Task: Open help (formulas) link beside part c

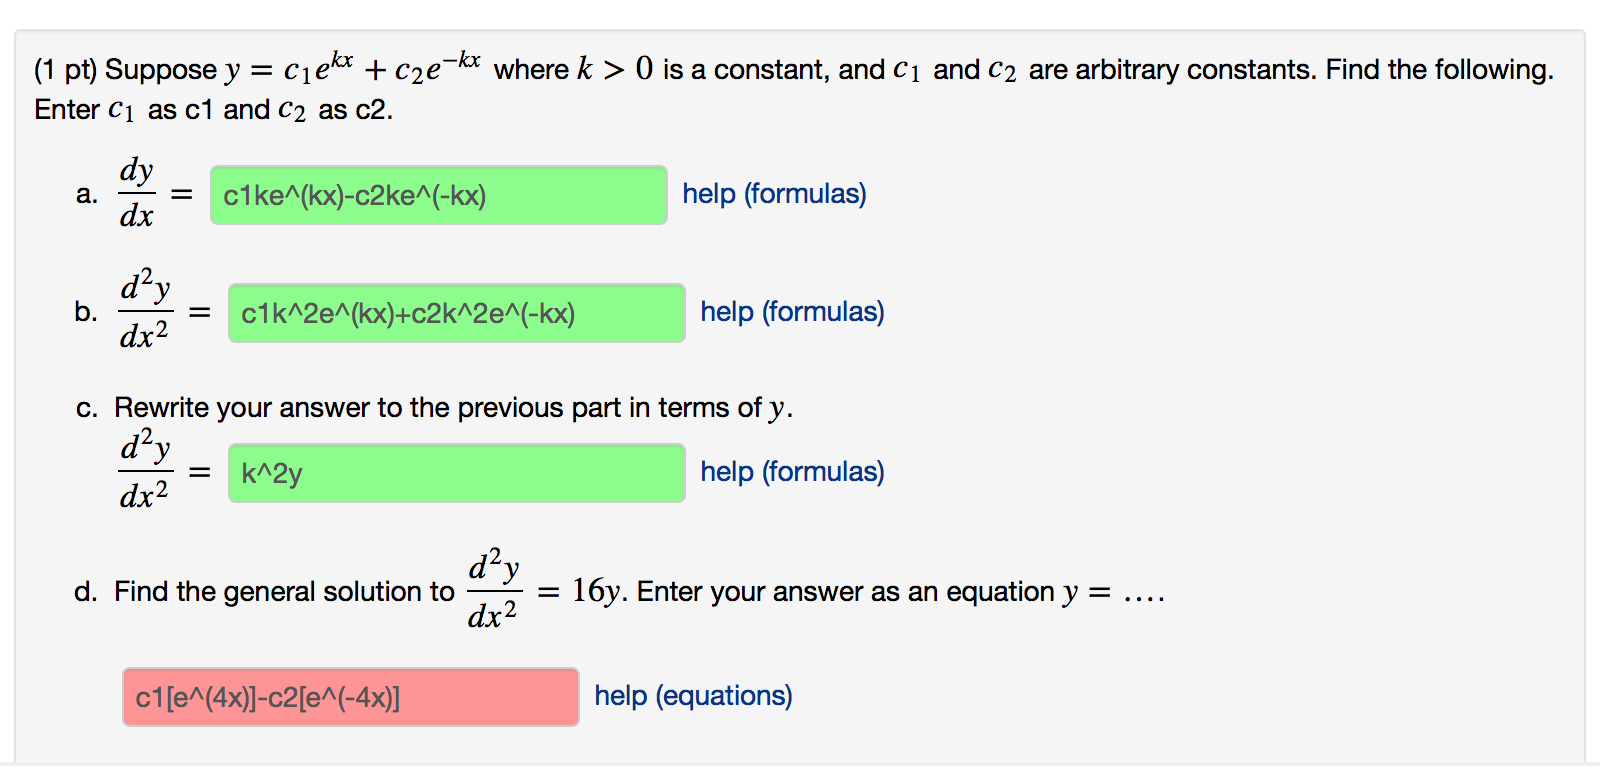Action: pos(792,472)
